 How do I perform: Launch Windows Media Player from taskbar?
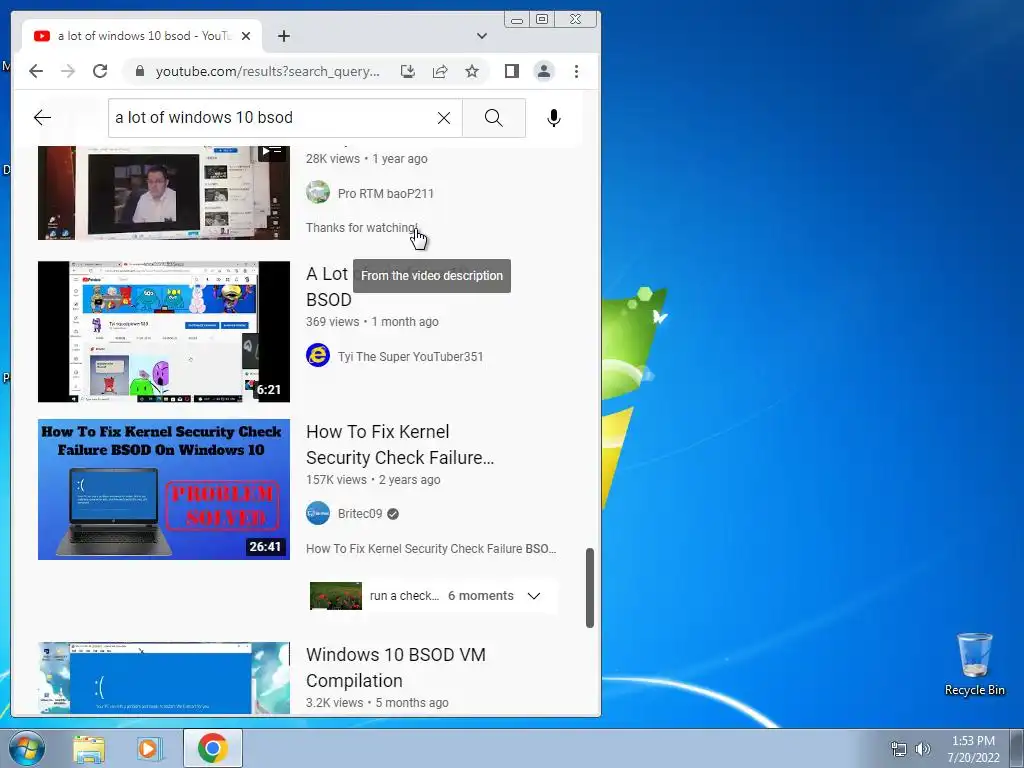click(x=150, y=748)
